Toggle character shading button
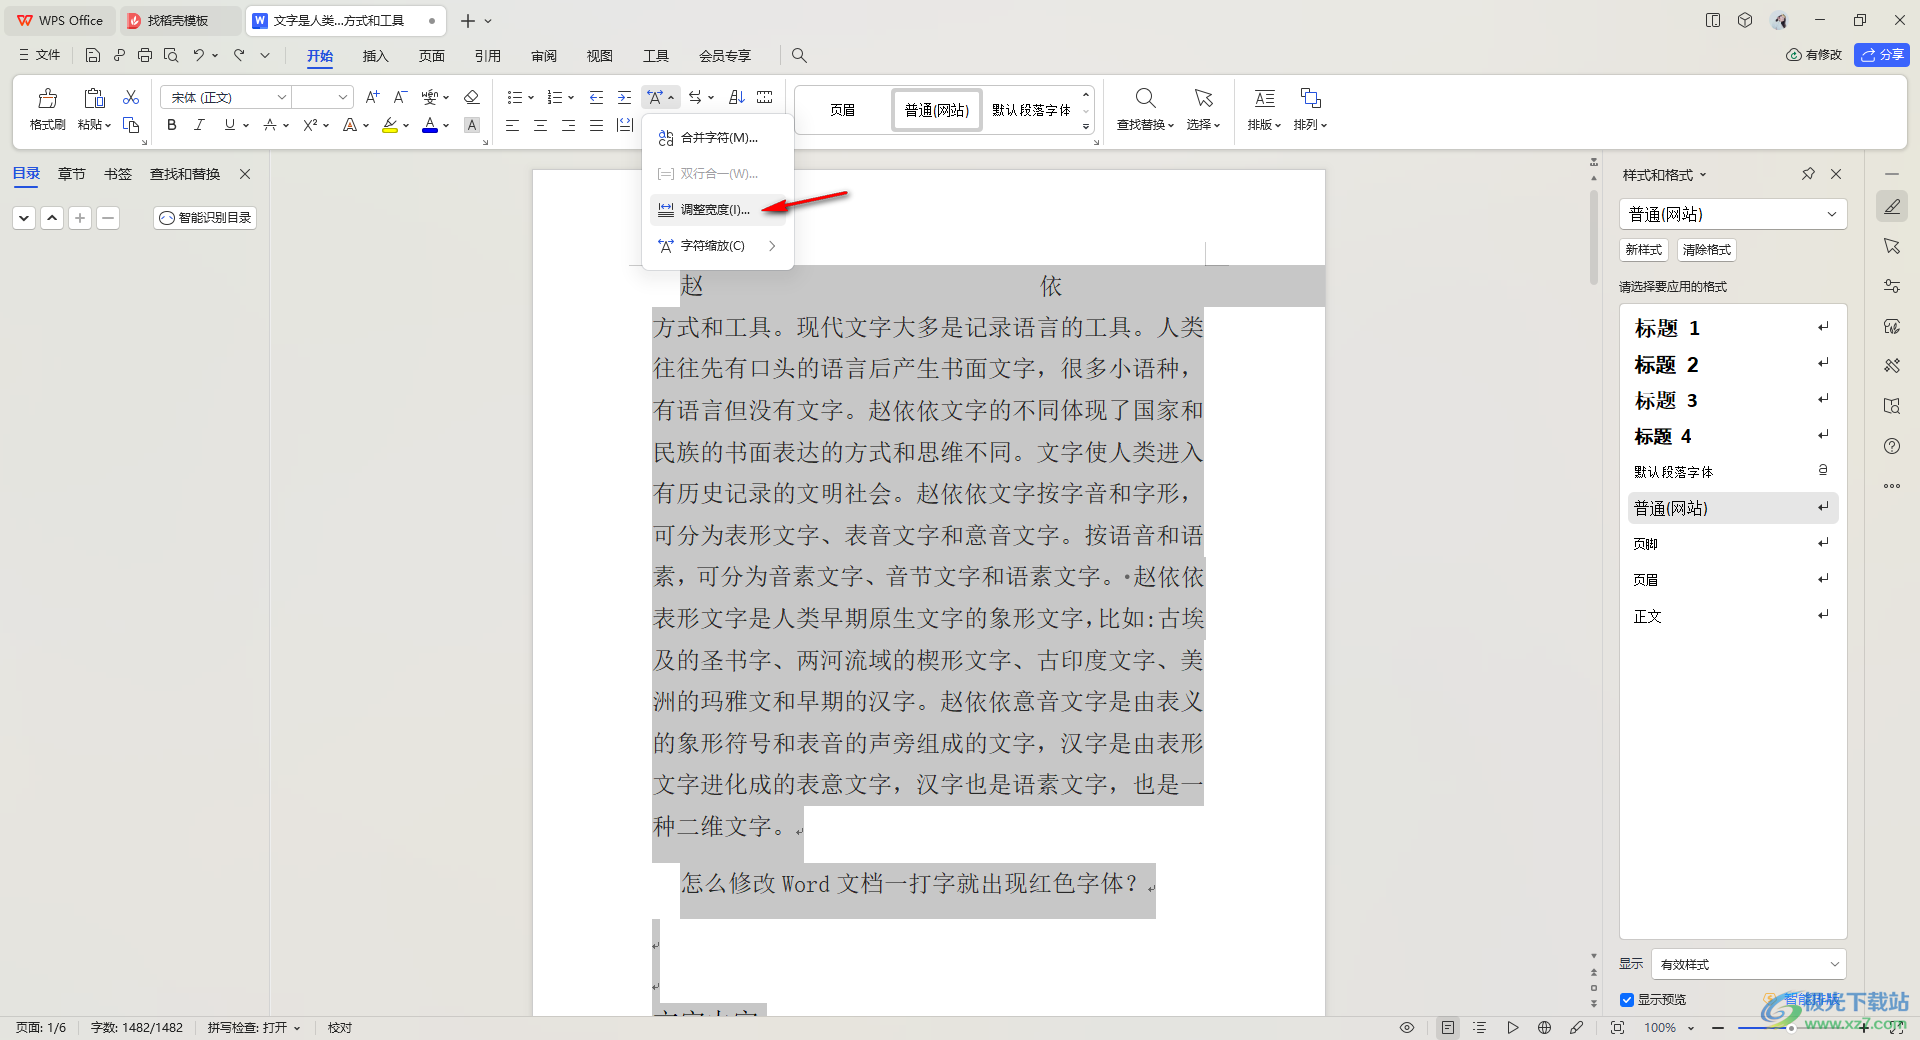 472,125
